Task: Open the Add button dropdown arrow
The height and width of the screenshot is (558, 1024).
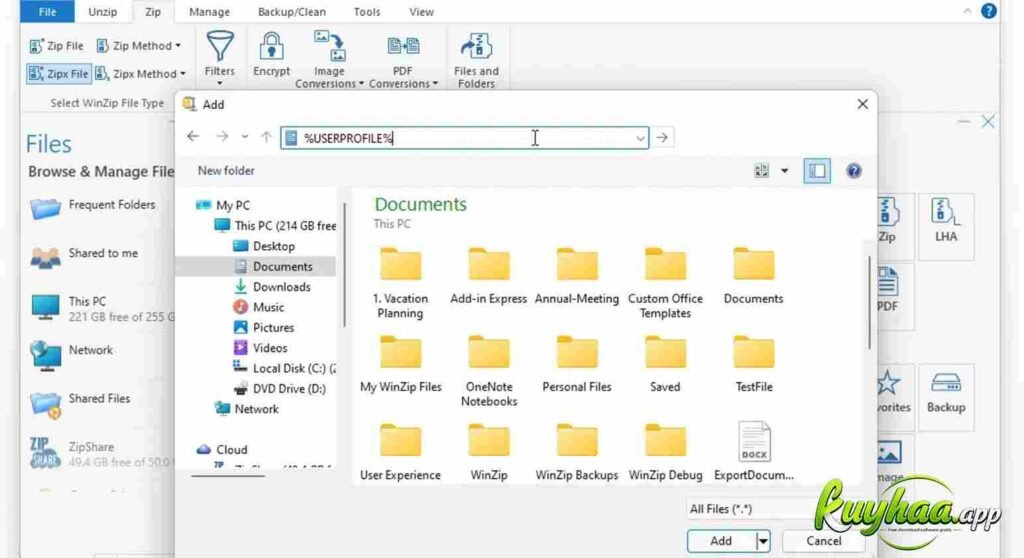Action: click(763, 540)
